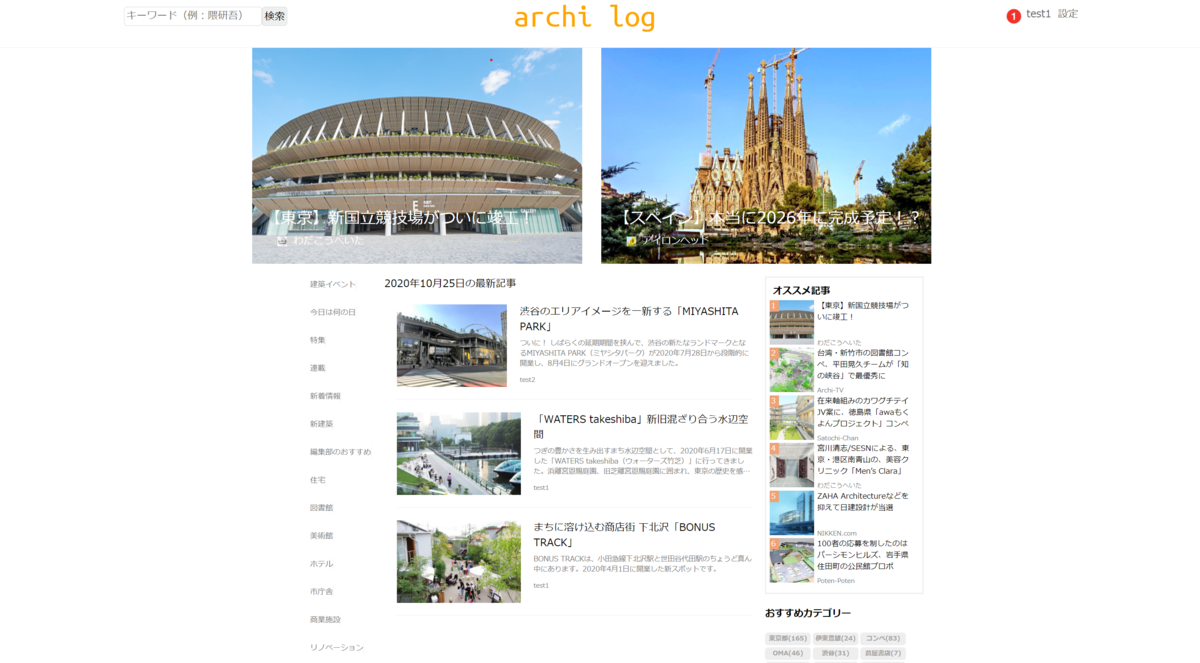1200x663 pixels.
Task: Select the 東京都(165) category tag
Action: [788, 638]
